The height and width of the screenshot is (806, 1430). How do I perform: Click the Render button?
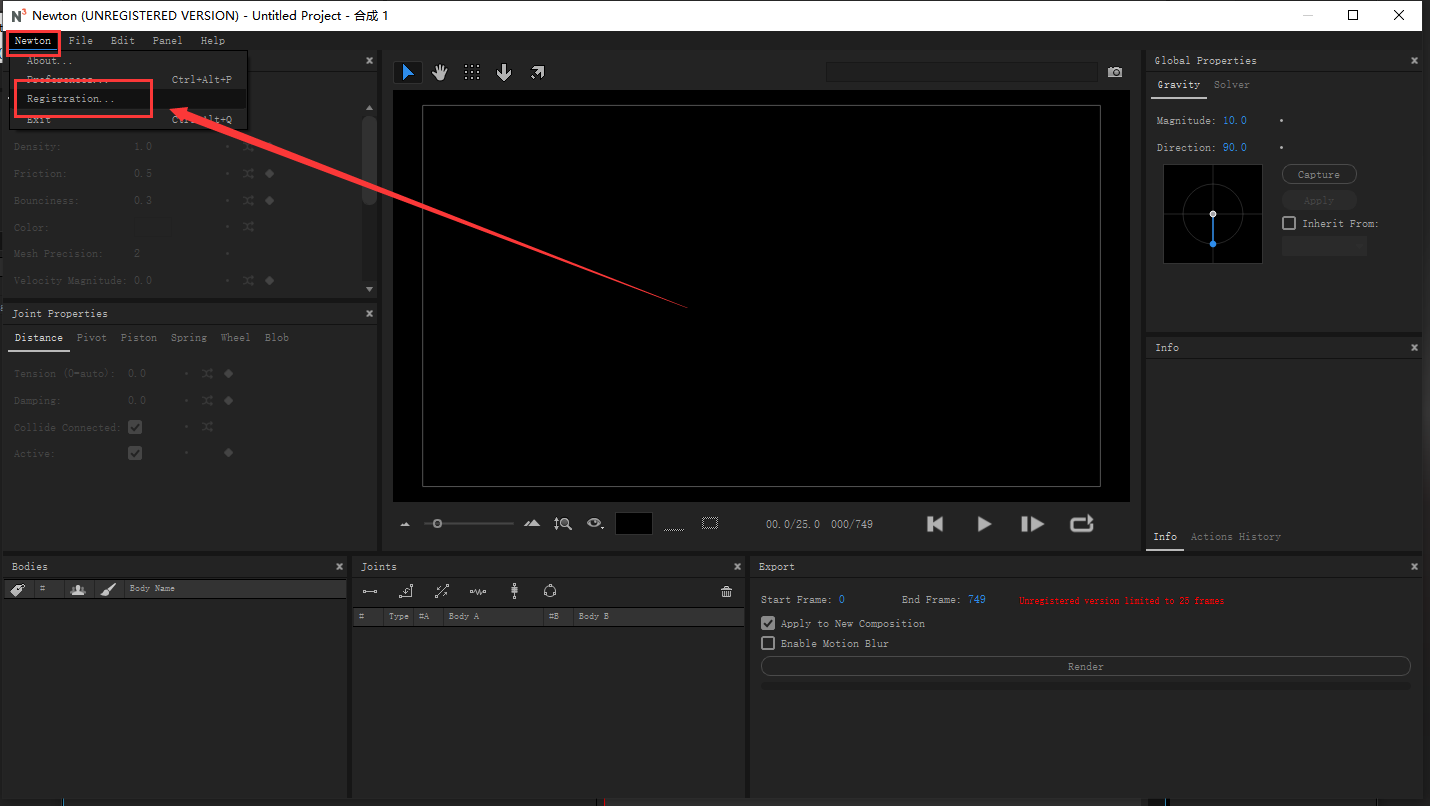1085,666
